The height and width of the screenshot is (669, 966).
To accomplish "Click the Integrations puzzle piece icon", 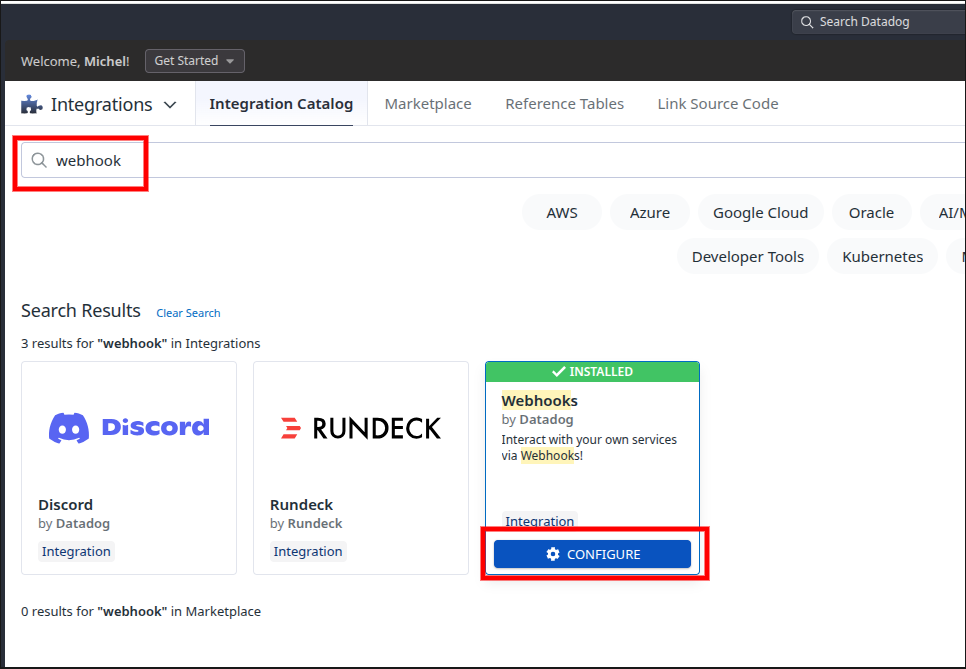I will [x=31, y=105].
